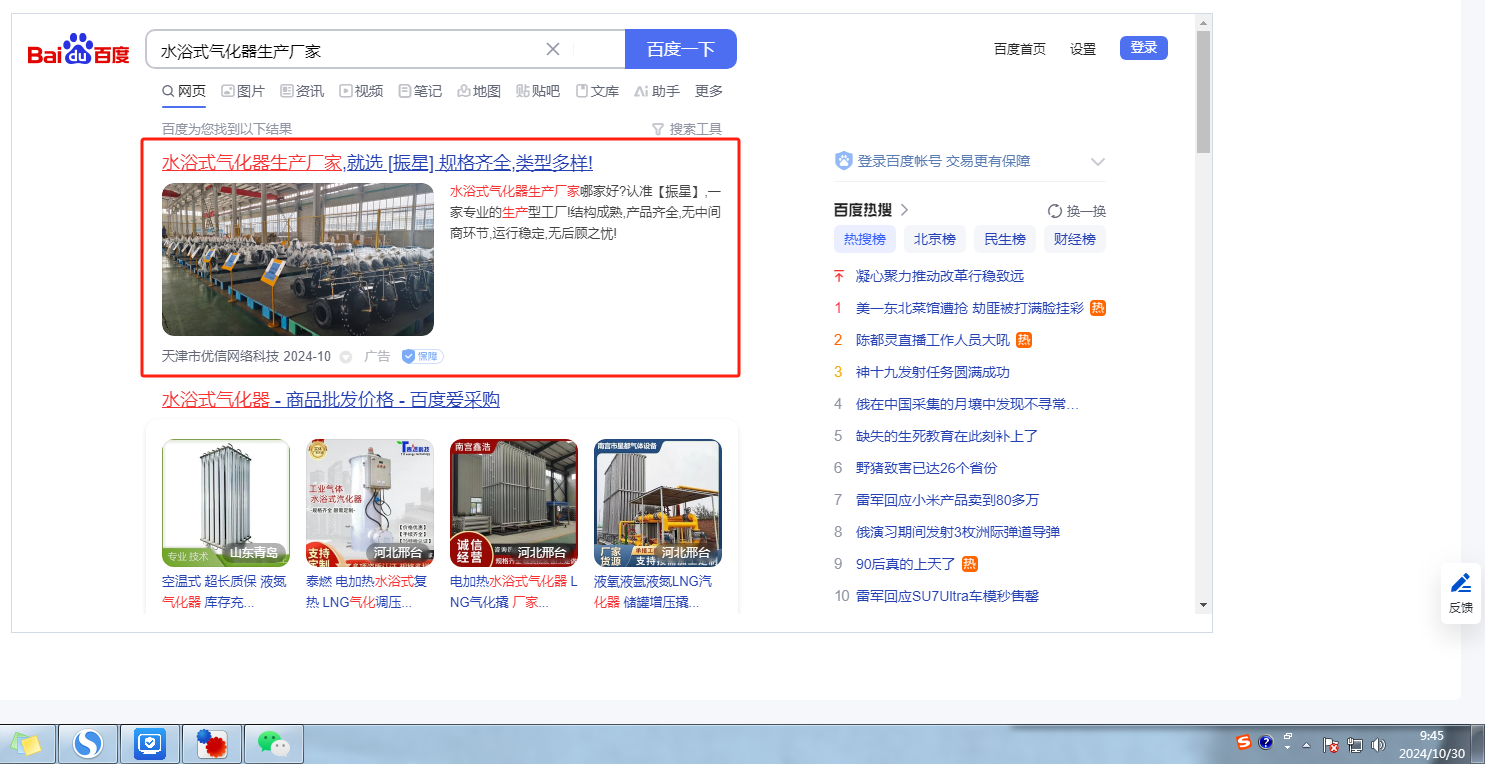This screenshot has height=764, width=1485.
Task: Open the 百度热搜 heading link
Action: pos(872,210)
